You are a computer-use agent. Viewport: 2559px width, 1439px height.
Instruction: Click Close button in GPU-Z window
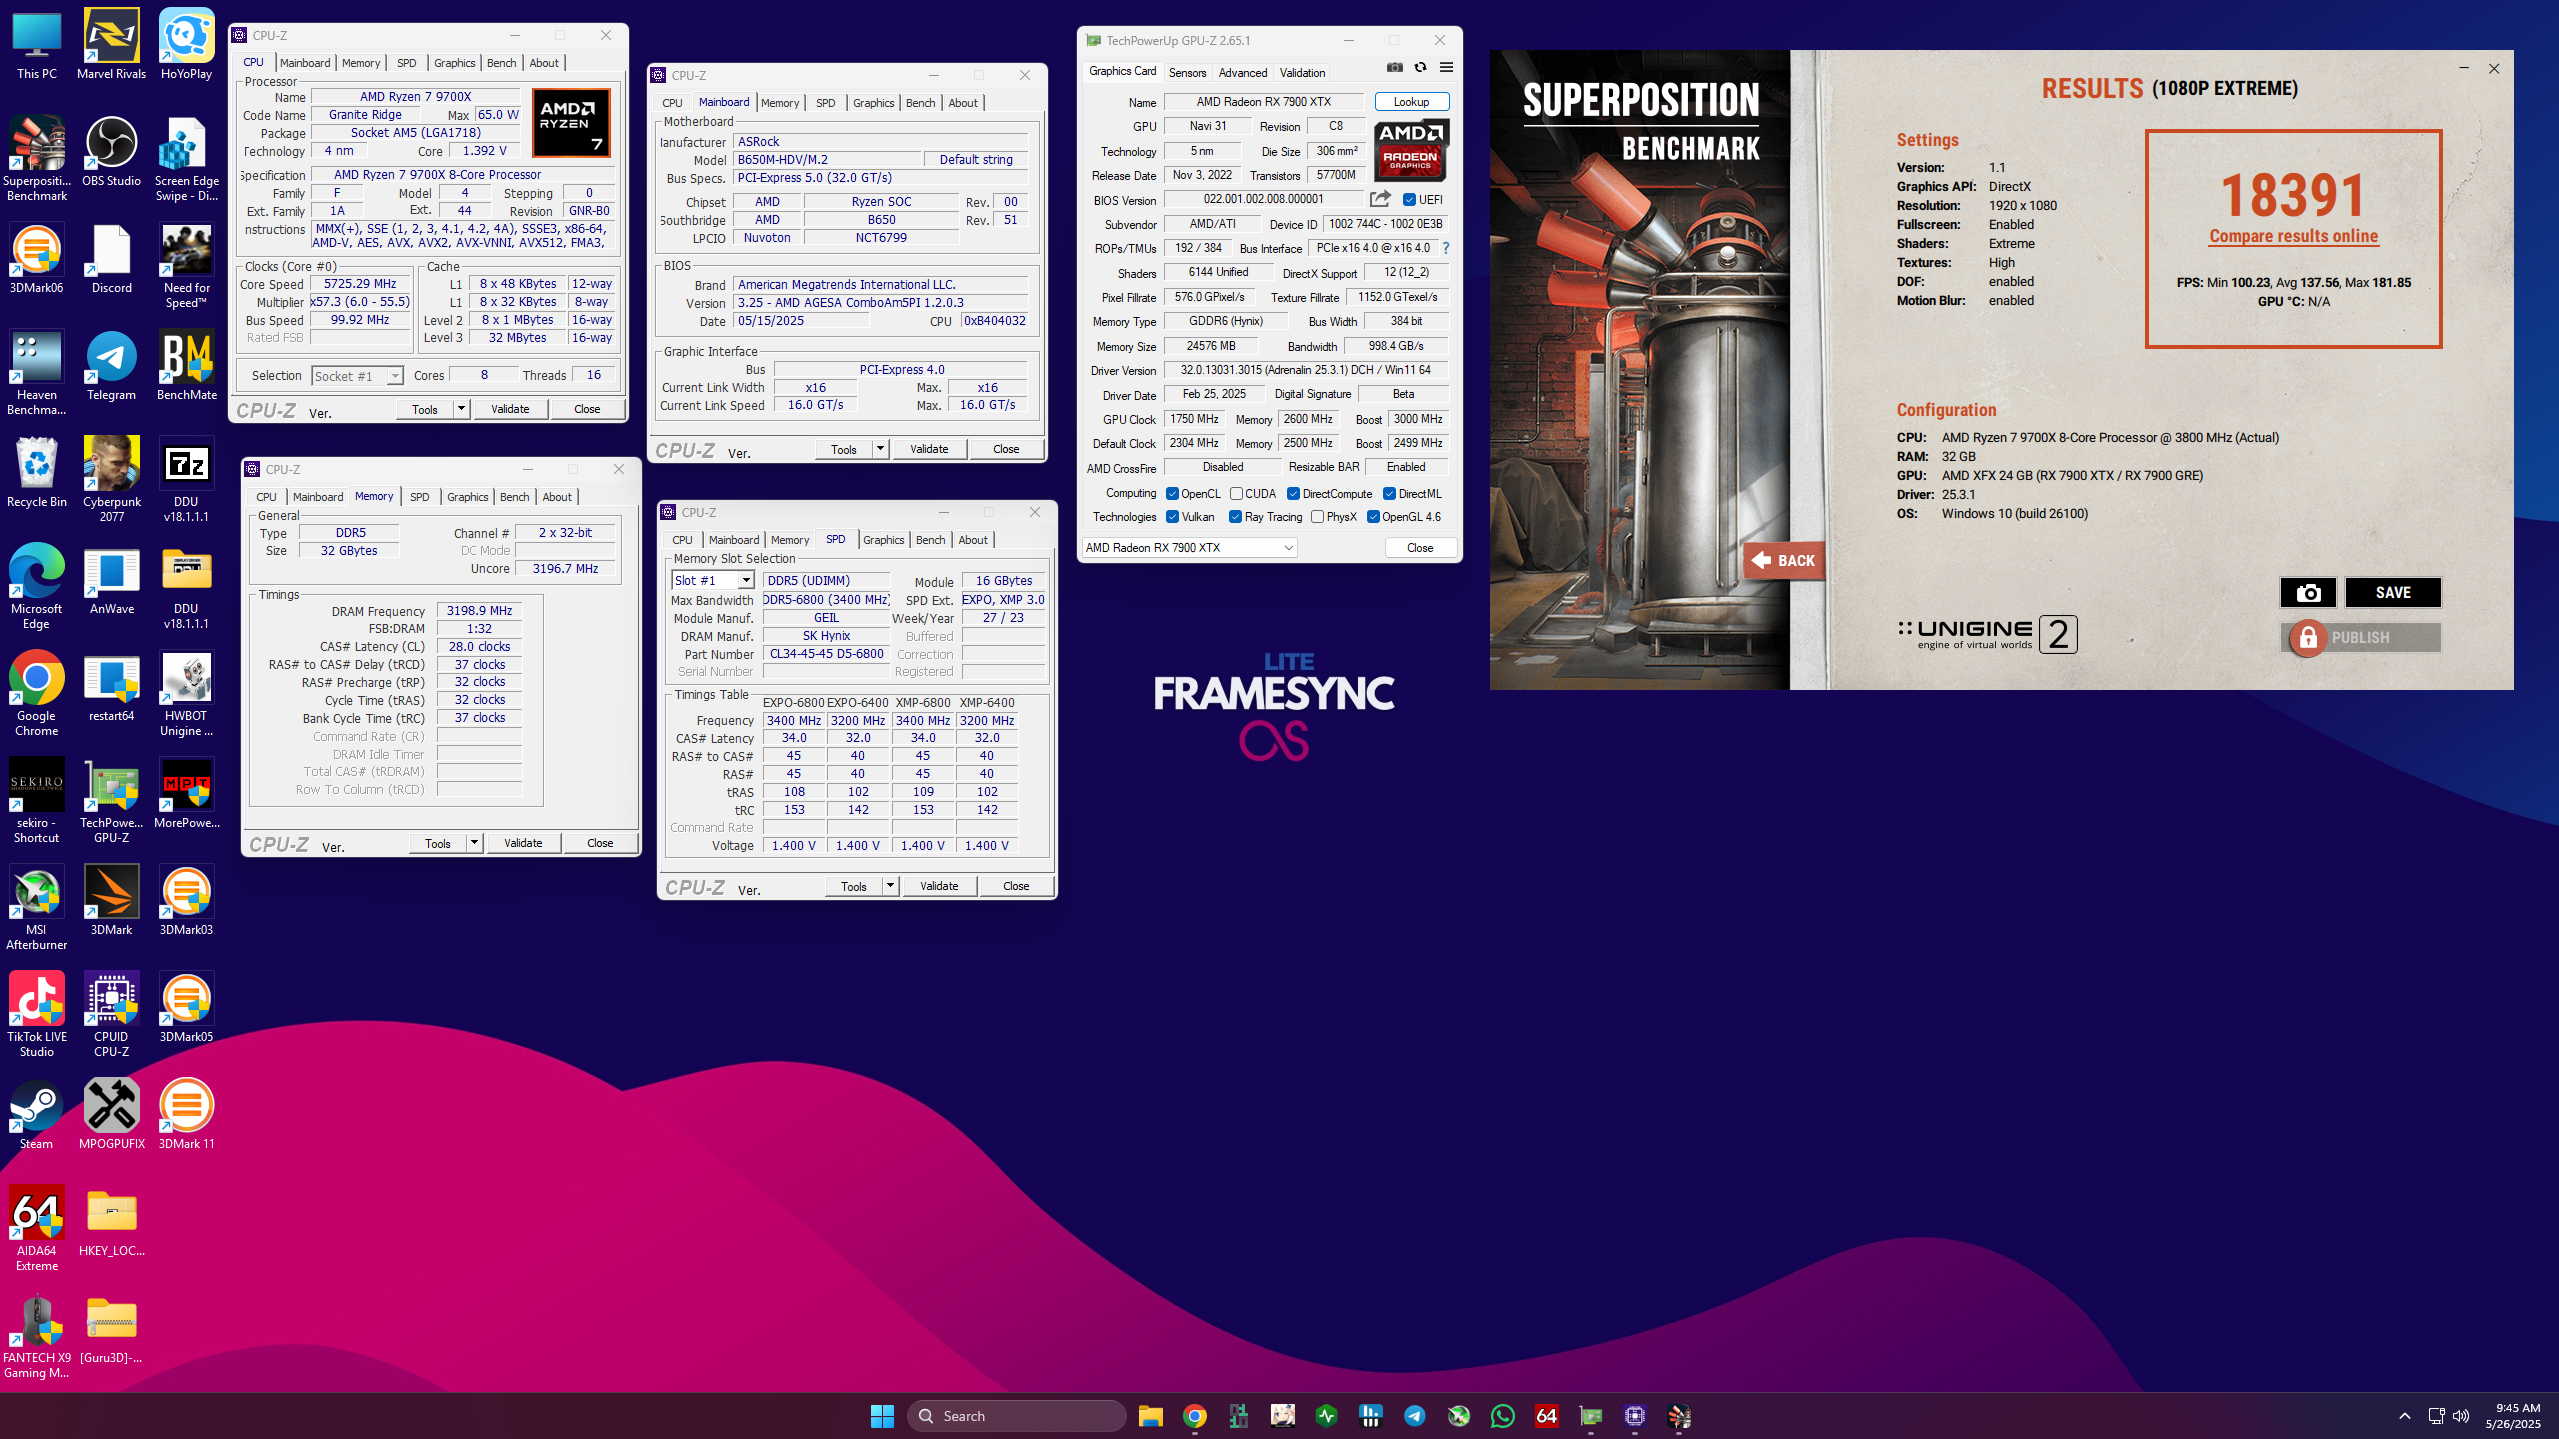(1420, 548)
